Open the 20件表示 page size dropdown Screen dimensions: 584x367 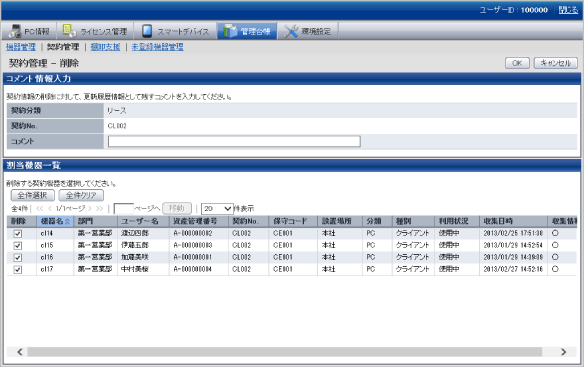pos(217,209)
